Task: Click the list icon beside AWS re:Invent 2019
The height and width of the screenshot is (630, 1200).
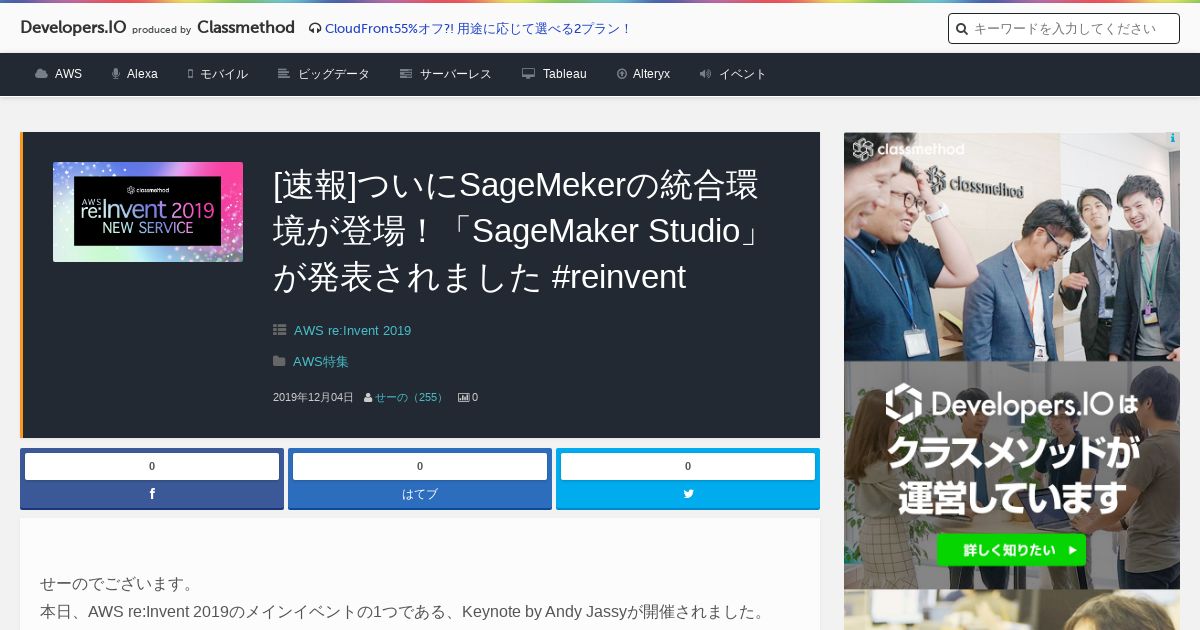Action: [x=280, y=330]
